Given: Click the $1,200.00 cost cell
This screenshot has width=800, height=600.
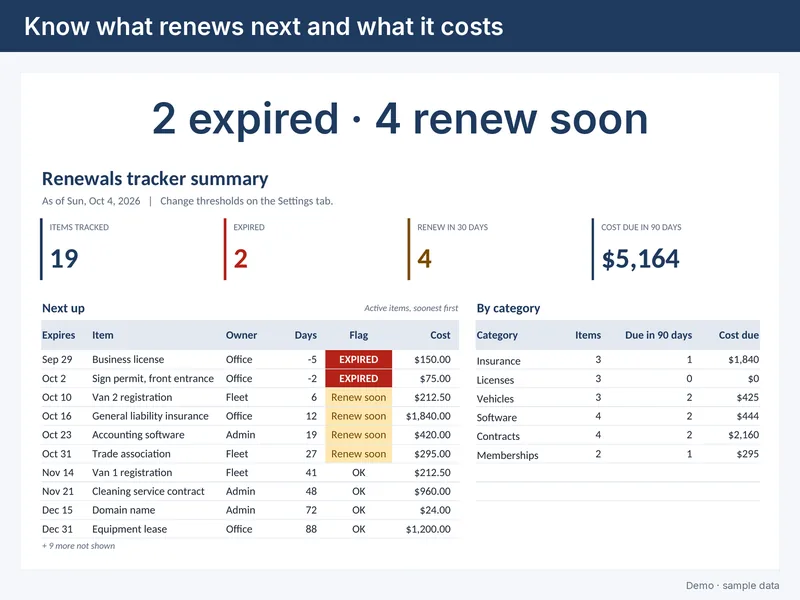Looking at the screenshot, I should (428, 529).
